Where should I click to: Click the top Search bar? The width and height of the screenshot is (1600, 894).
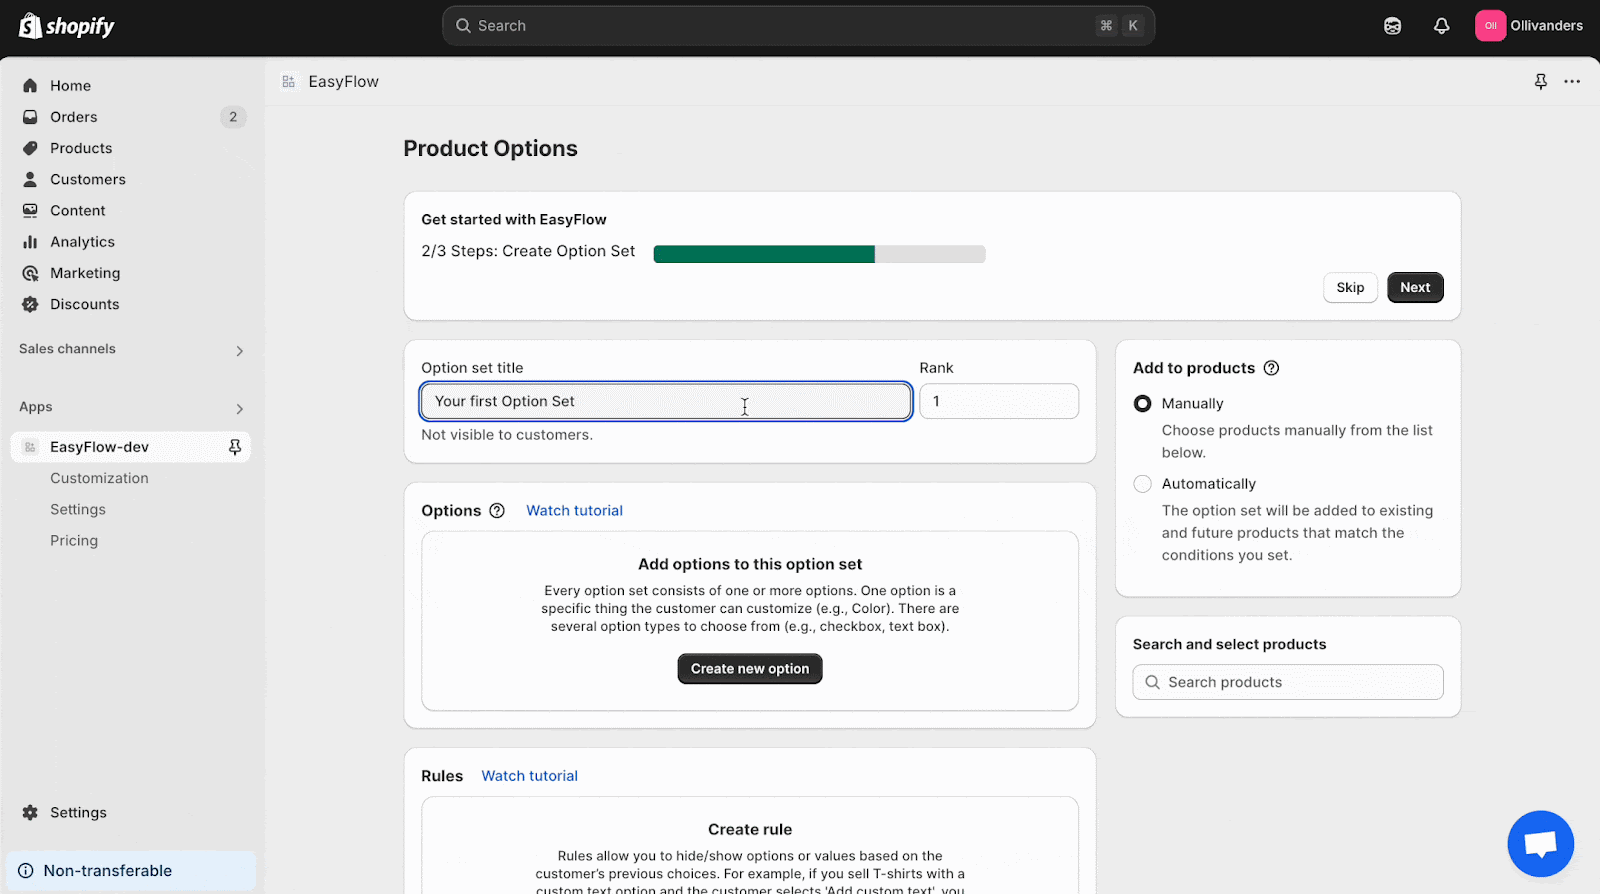798,26
